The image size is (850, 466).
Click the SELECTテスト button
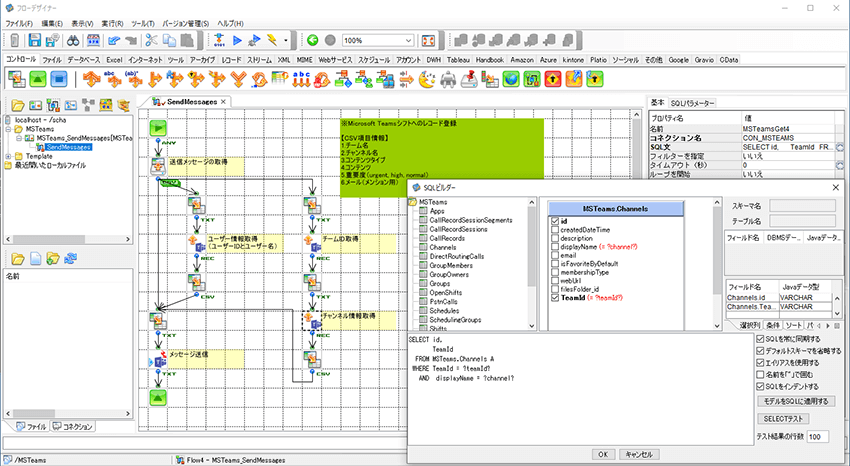point(783,419)
